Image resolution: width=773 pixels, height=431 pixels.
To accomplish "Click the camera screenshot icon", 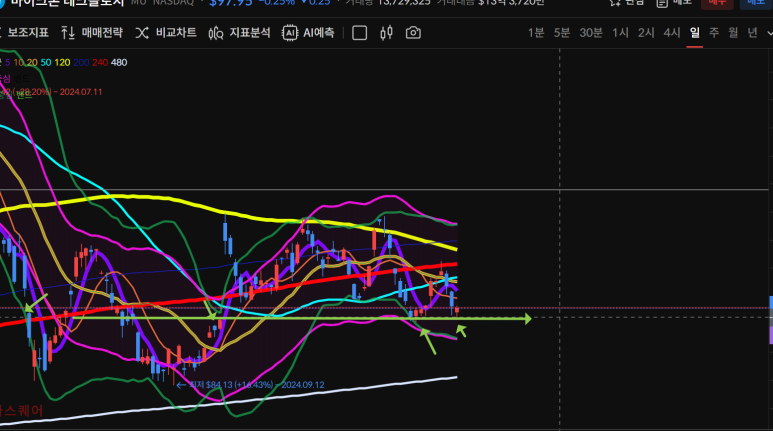I will [x=413, y=33].
